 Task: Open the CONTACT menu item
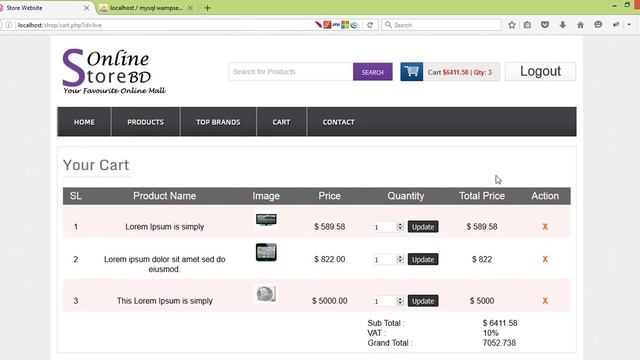click(338, 122)
